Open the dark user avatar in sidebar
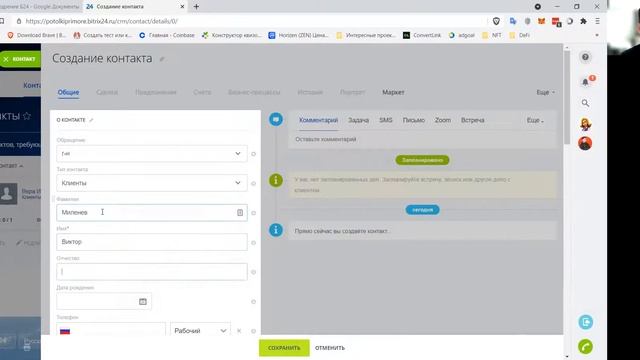 (585, 143)
